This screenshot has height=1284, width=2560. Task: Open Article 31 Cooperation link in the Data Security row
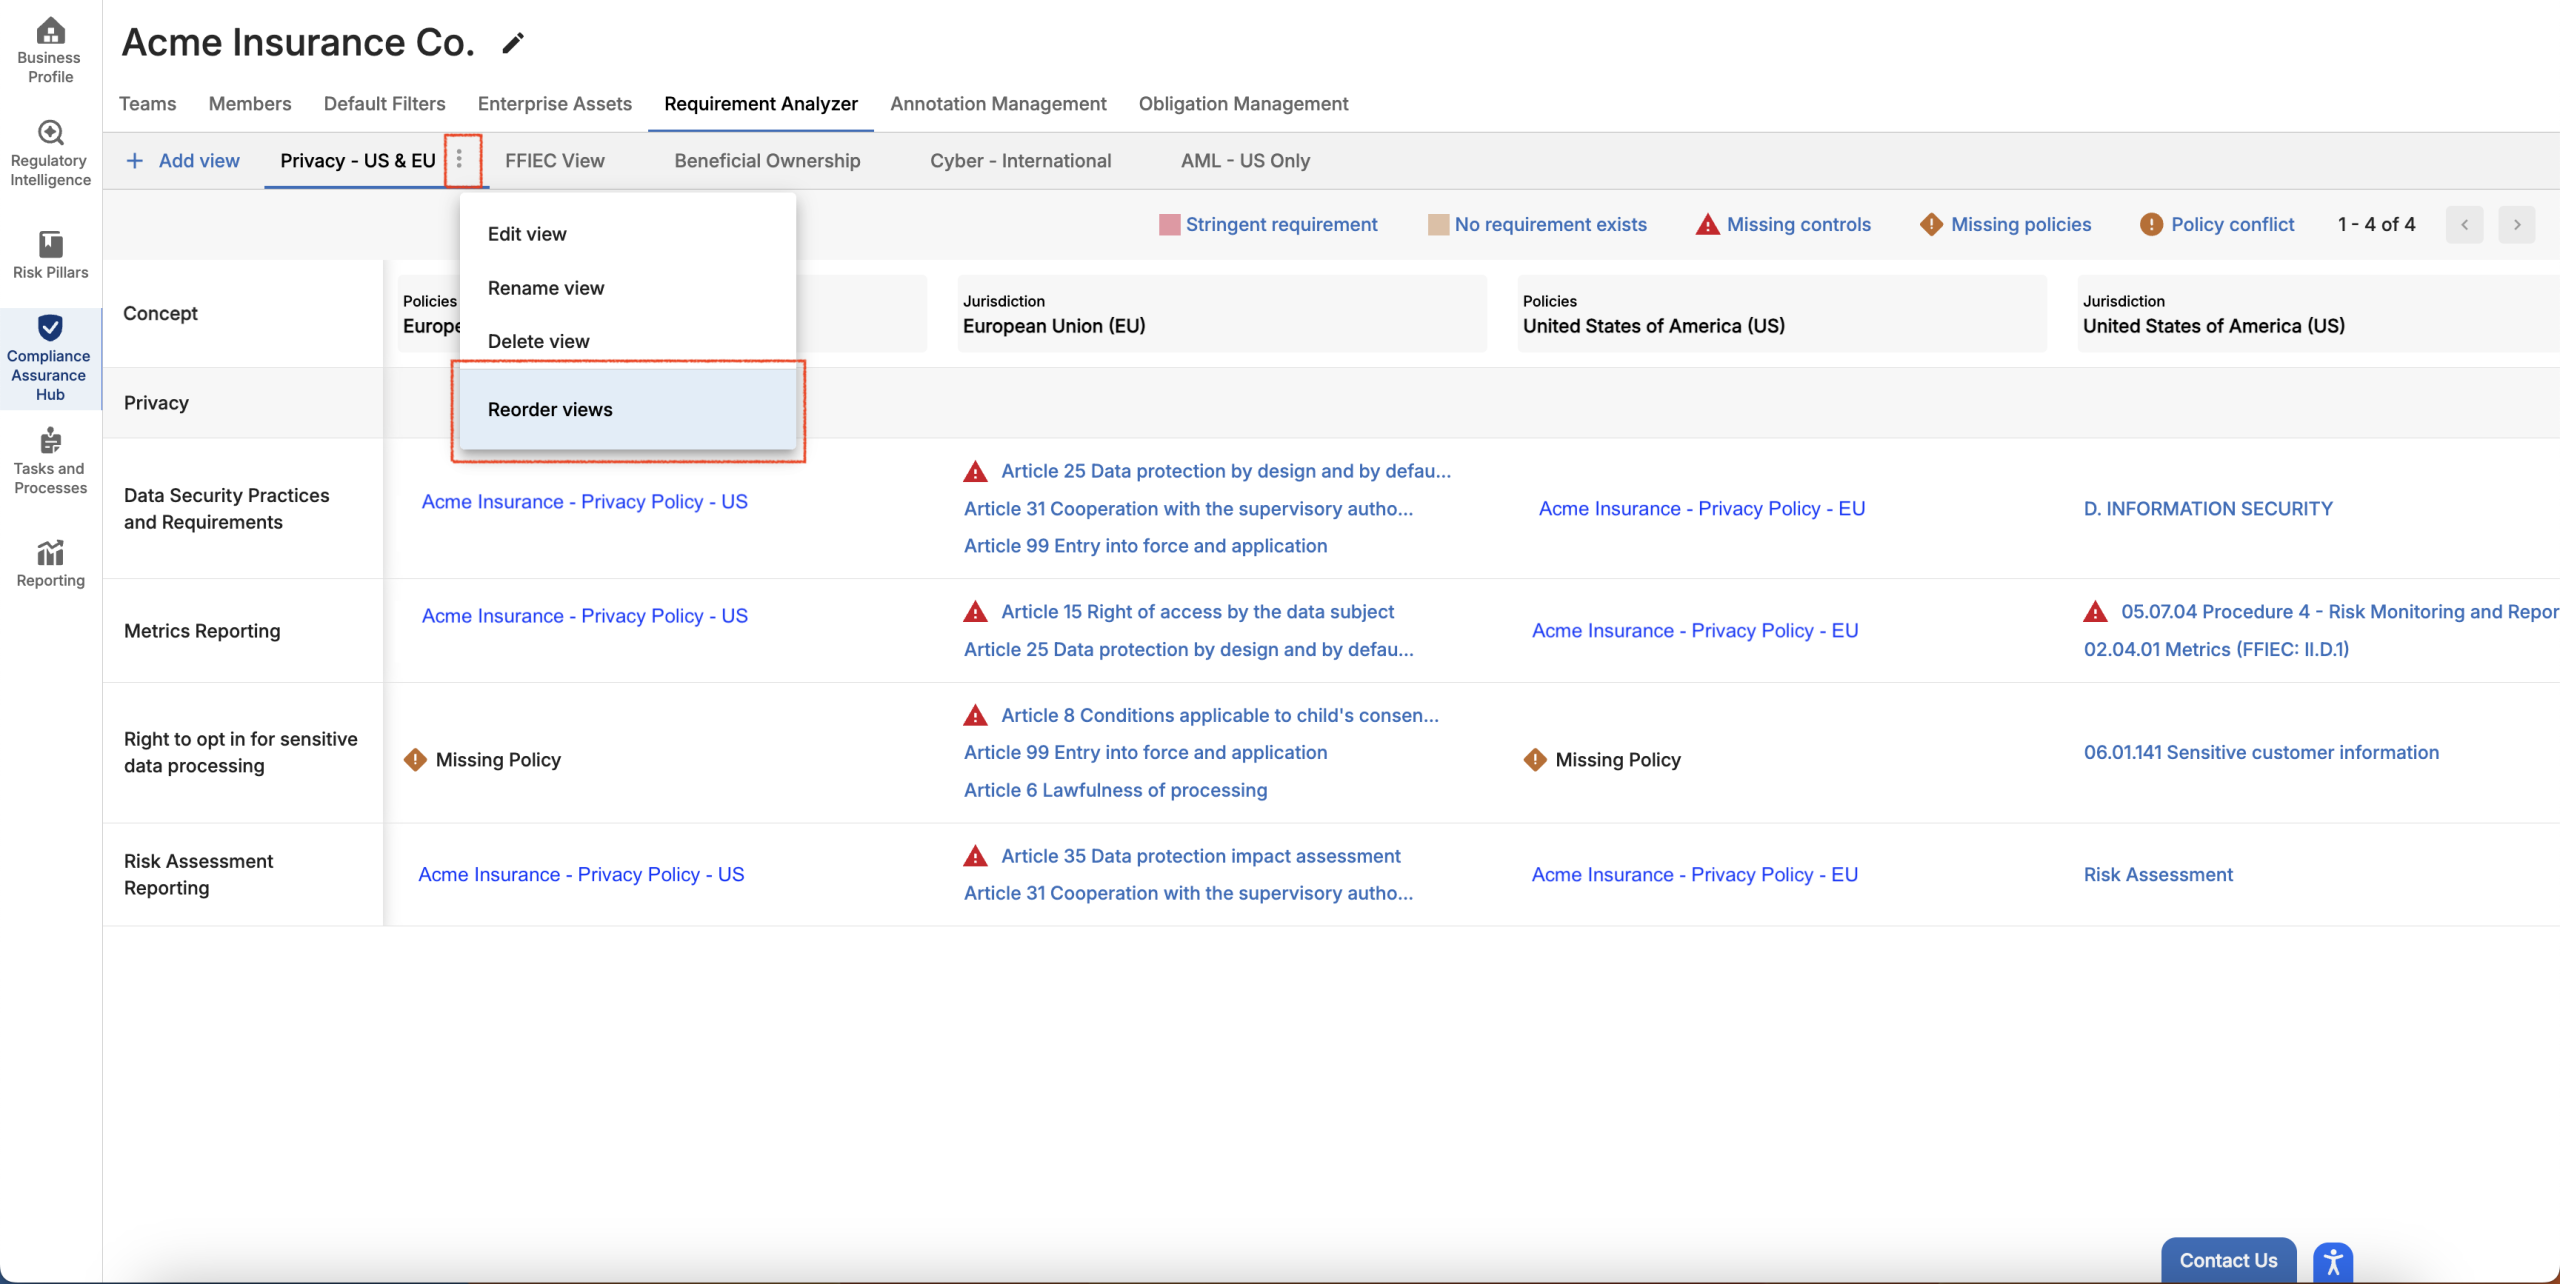1188,508
